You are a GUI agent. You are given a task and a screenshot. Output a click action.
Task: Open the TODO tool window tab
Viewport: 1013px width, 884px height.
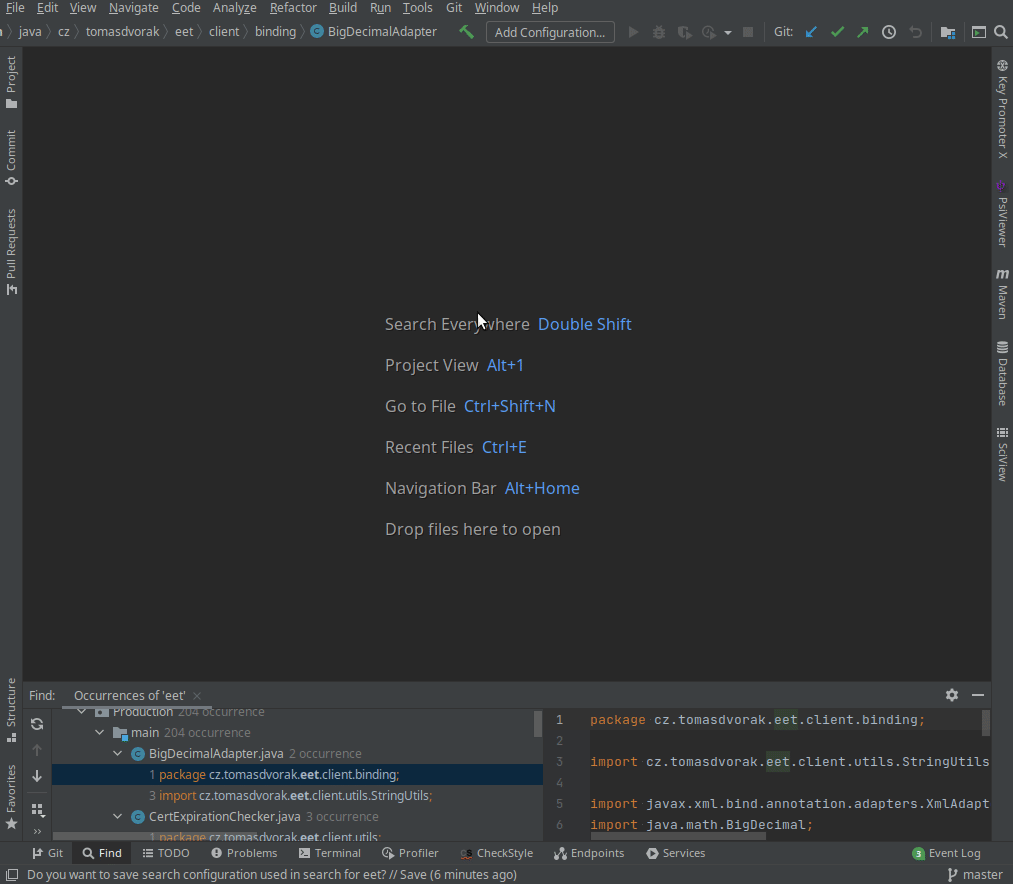click(x=166, y=853)
